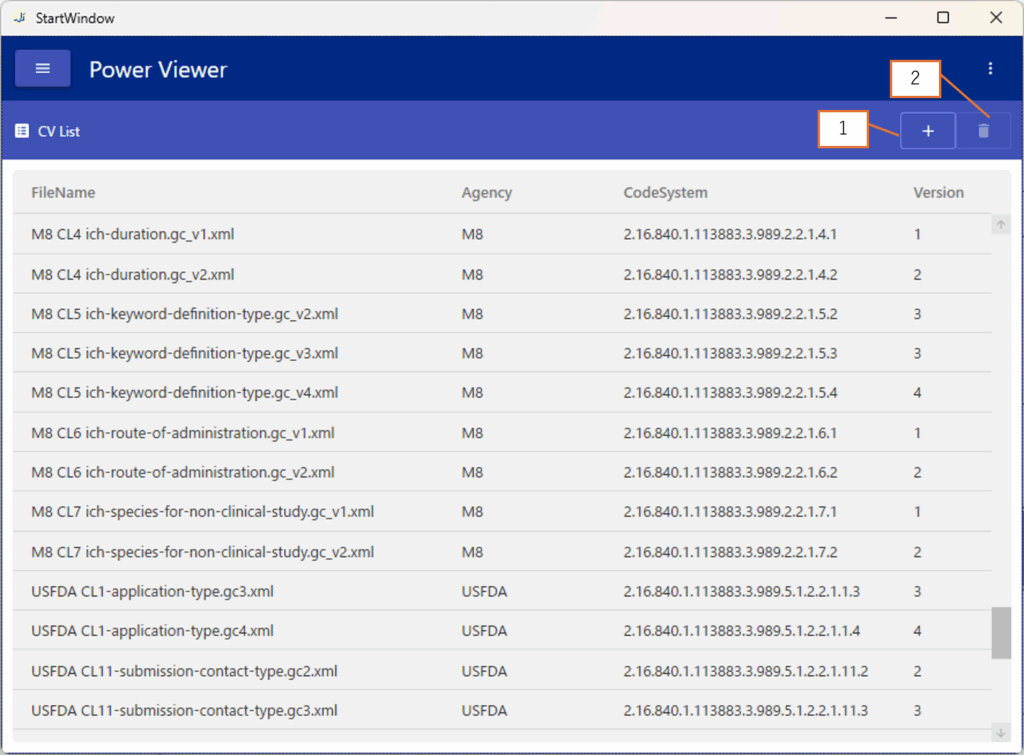Open the hamburger navigation menu
This screenshot has width=1024, height=755.
[x=42, y=69]
